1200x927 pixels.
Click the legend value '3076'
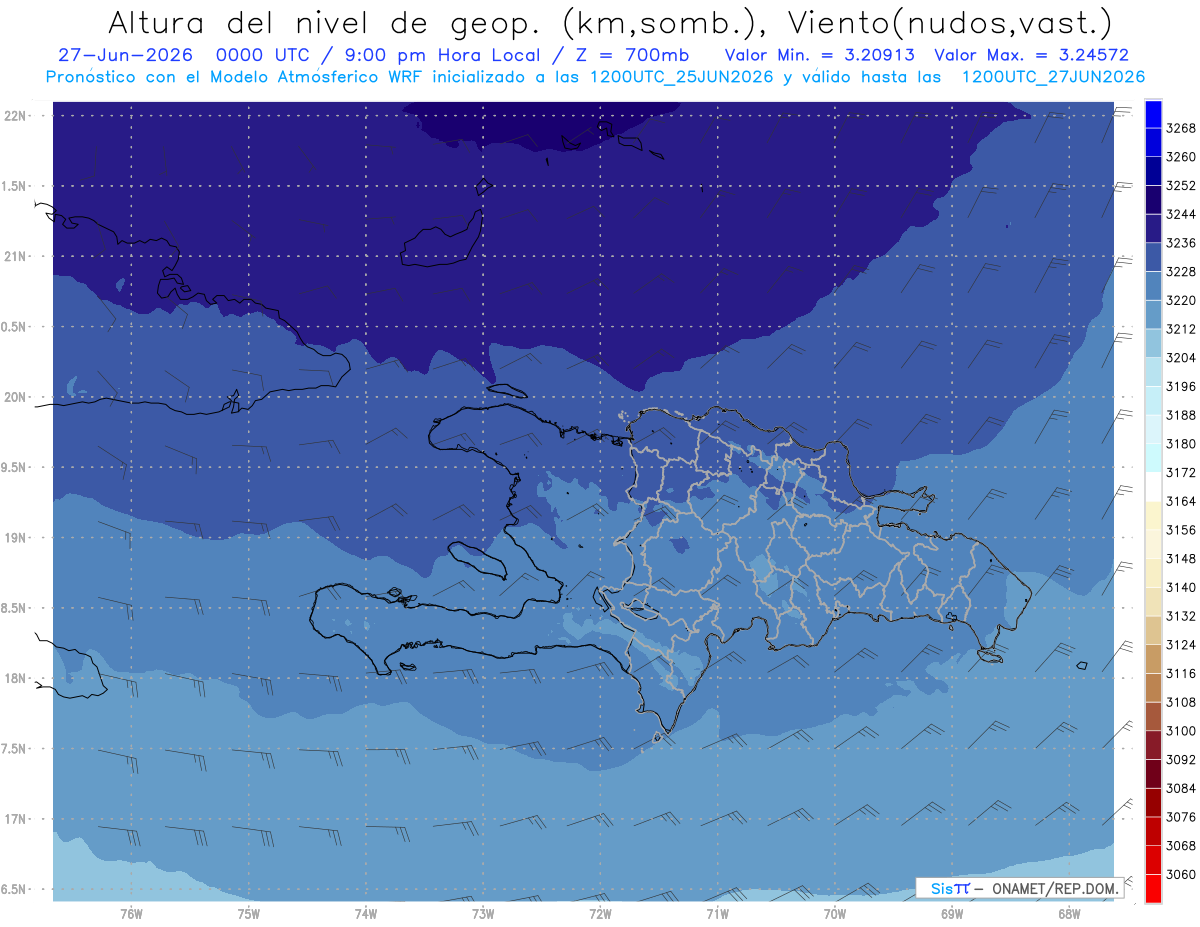click(1181, 817)
